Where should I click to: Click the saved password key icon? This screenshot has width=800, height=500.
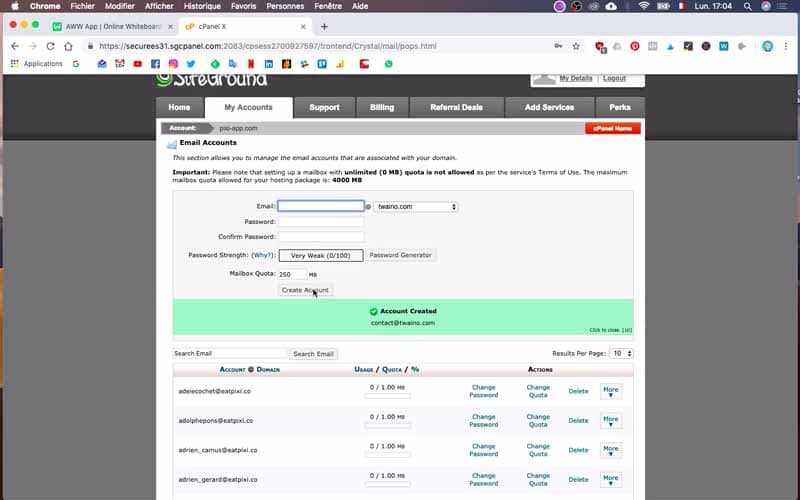[558, 46]
